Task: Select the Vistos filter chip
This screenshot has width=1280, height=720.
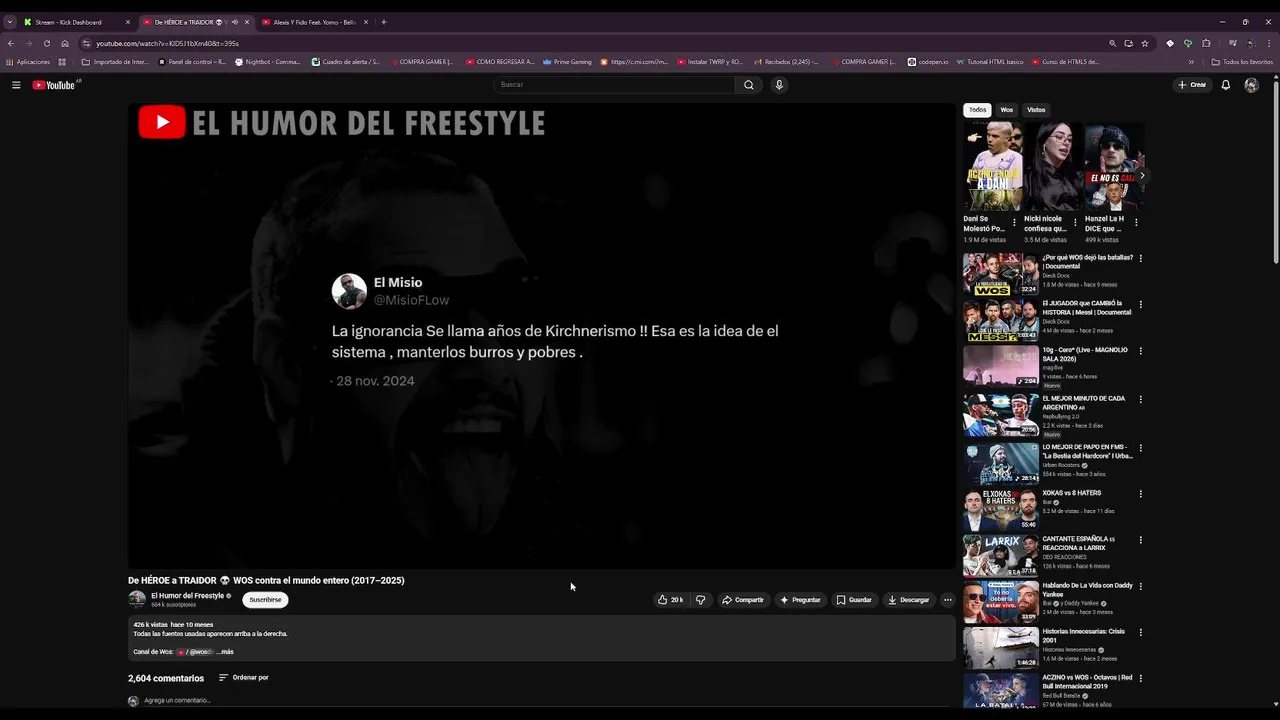Action: click(1036, 110)
